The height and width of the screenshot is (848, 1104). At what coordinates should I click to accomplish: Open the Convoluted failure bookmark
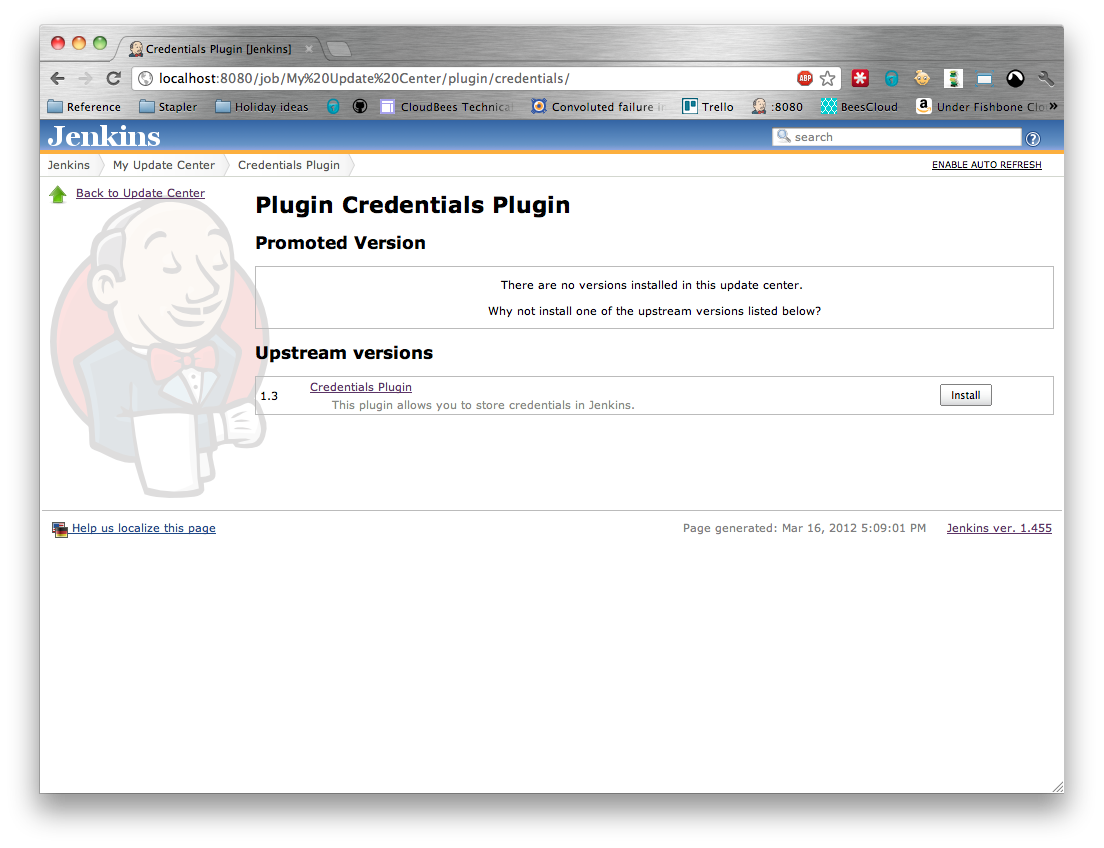coord(598,106)
